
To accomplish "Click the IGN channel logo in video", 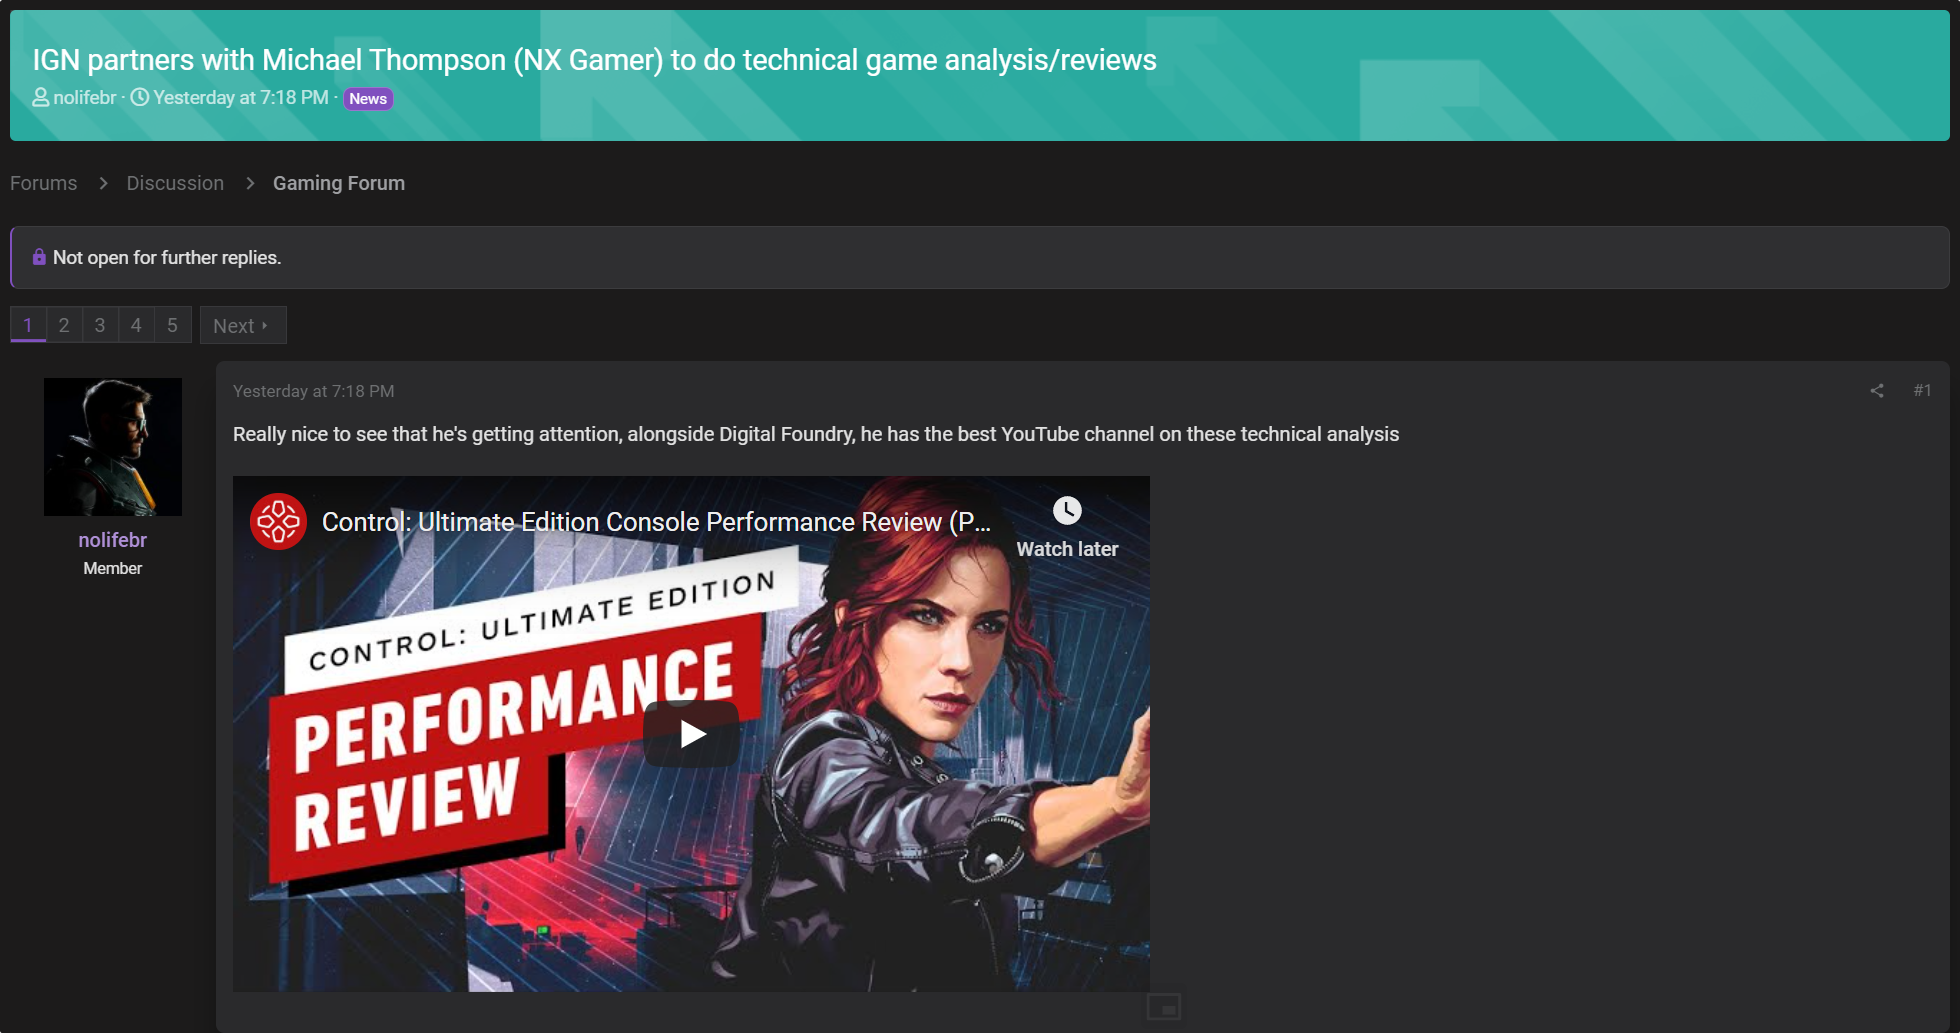I will (278, 521).
